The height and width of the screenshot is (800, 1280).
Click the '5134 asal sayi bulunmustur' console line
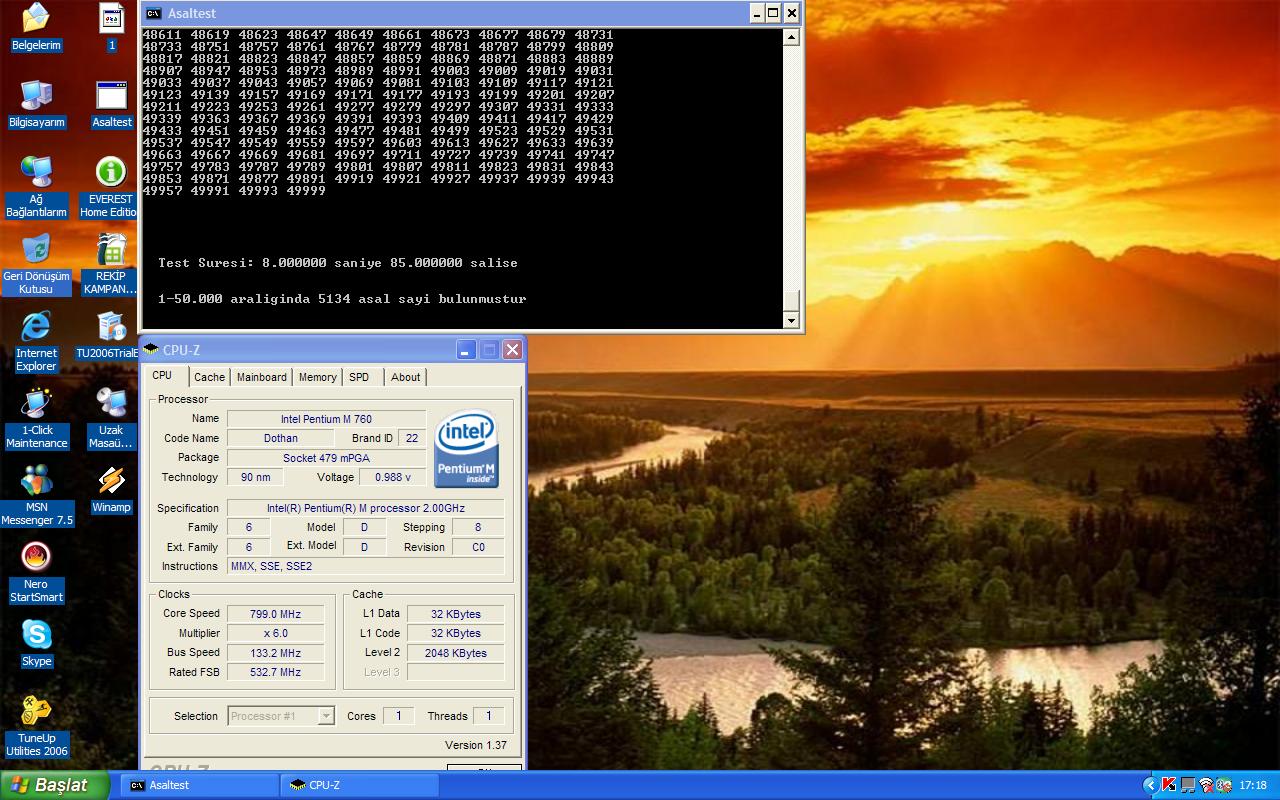coord(342,299)
